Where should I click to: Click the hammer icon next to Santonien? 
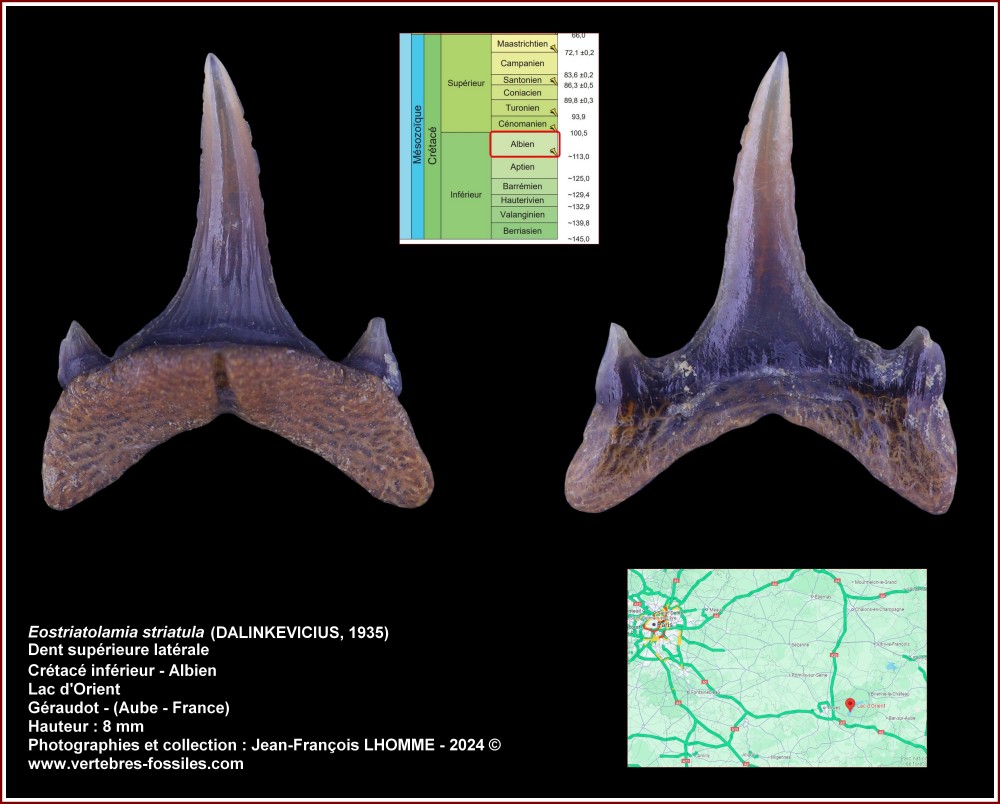click(x=553, y=80)
